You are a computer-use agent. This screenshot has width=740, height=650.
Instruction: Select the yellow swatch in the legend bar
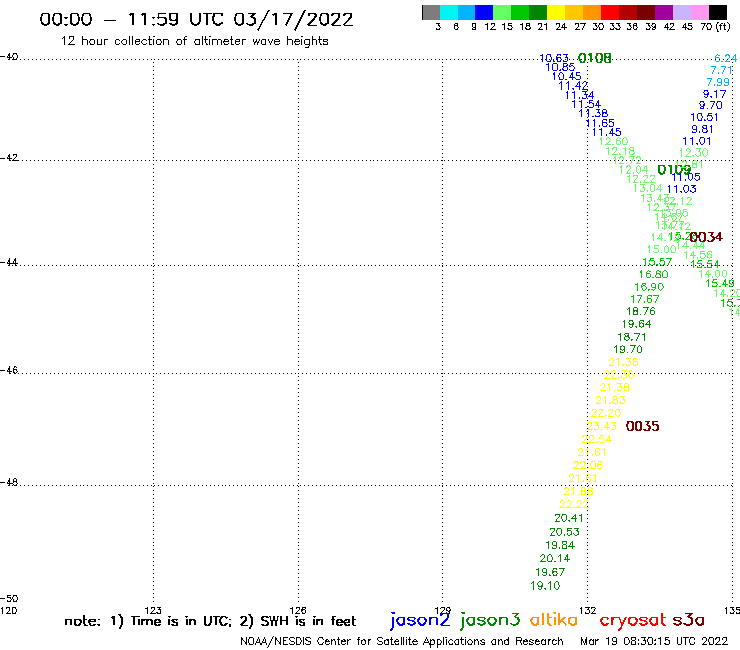click(x=556, y=12)
